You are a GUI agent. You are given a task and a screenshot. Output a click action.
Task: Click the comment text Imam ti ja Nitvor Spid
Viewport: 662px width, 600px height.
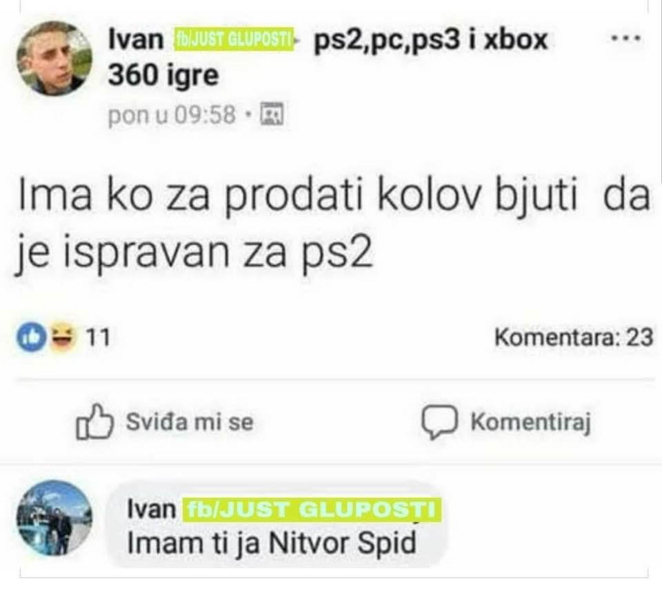pyautogui.click(x=271, y=543)
